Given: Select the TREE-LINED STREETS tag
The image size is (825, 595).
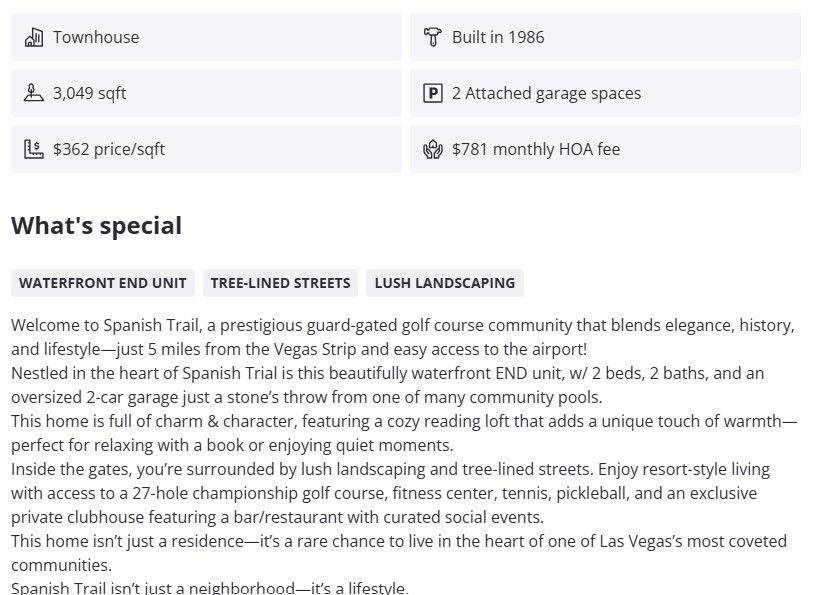Looking at the screenshot, I should click(x=280, y=283).
